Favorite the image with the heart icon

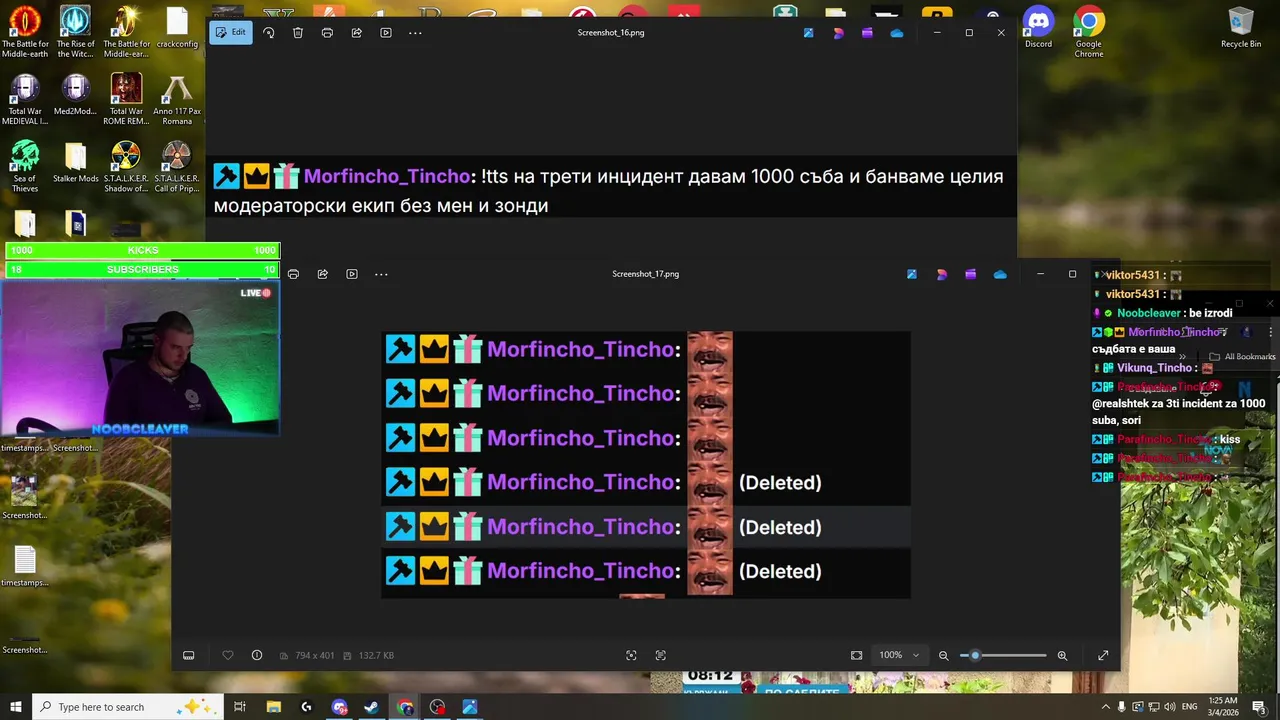pyautogui.click(x=228, y=656)
